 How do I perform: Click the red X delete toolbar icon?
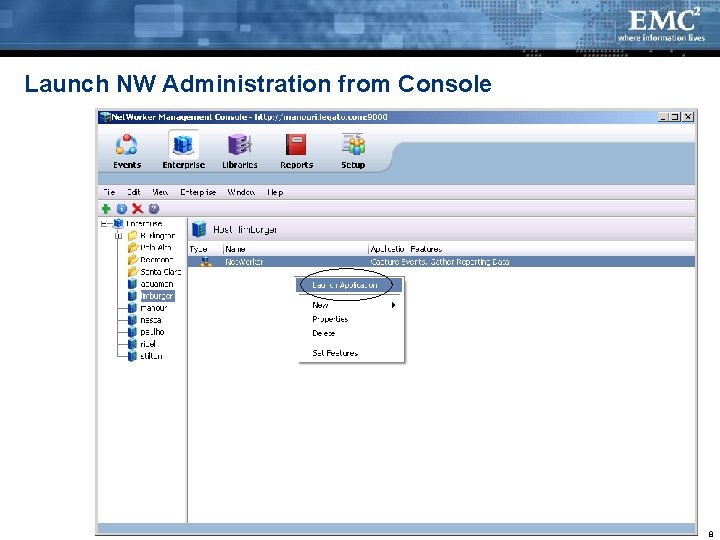137,209
